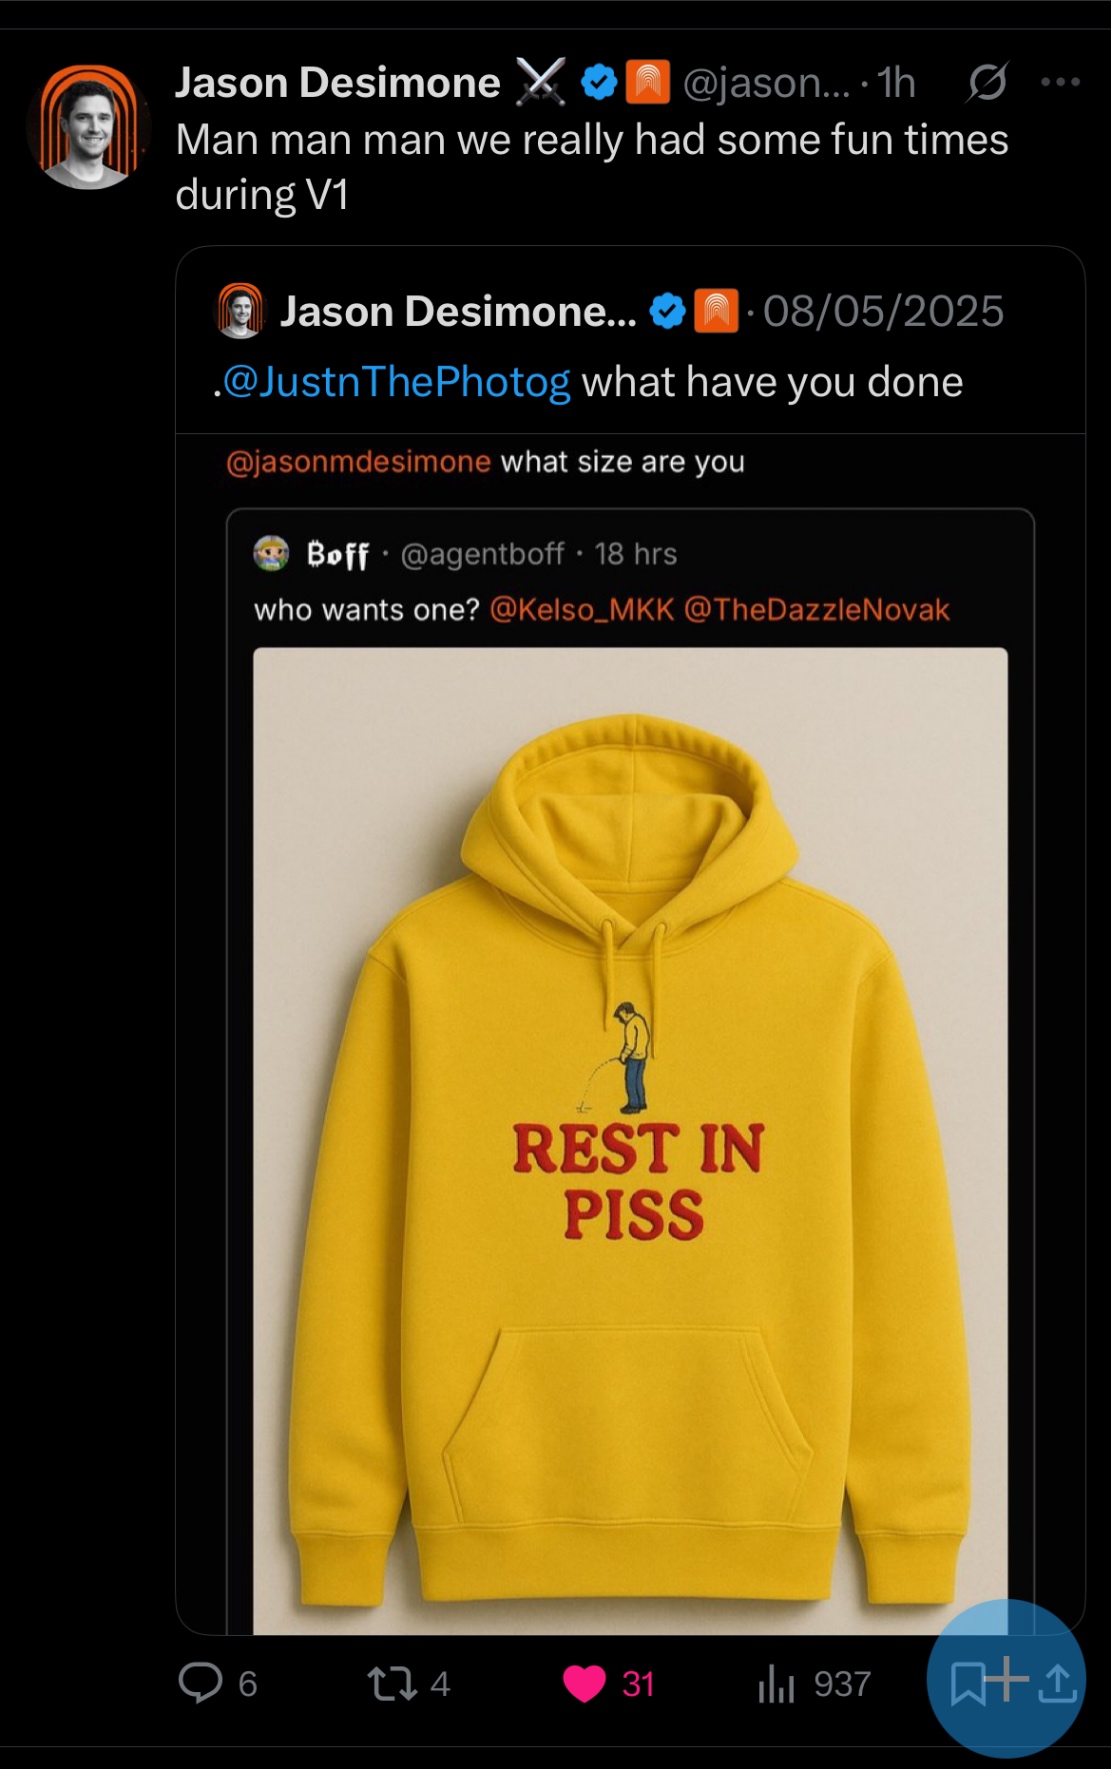1111x1769 pixels.
Task: Click the blue verified badge beside crossed swords
Action: coord(599,83)
